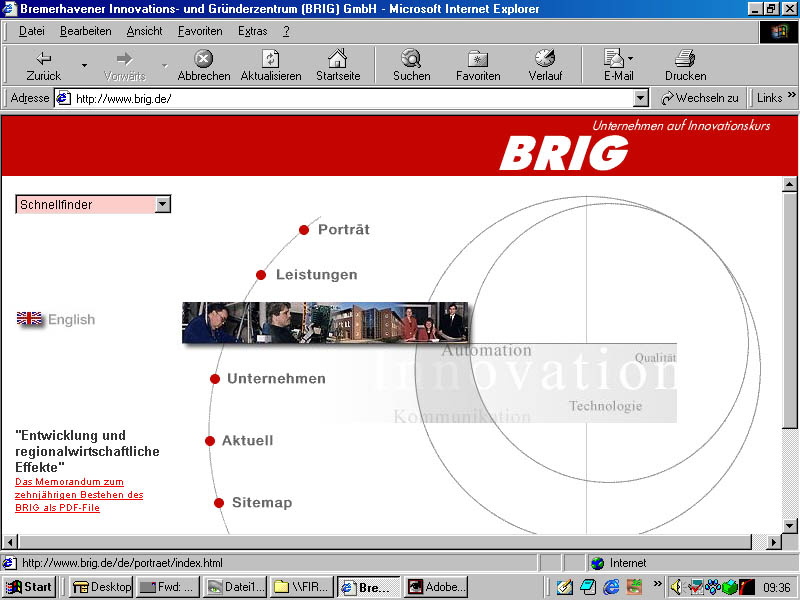Open the Windows Start button
800x600 pixels.
point(29,587)
